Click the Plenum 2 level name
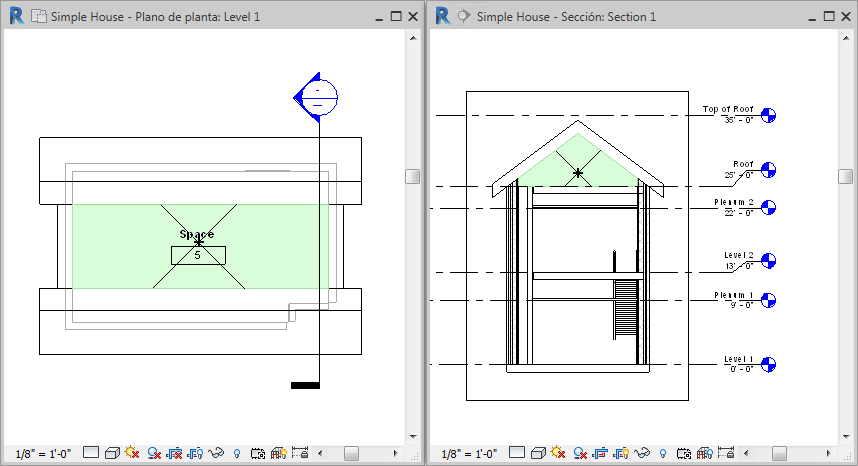858x466 pixels. pos(734,202)
